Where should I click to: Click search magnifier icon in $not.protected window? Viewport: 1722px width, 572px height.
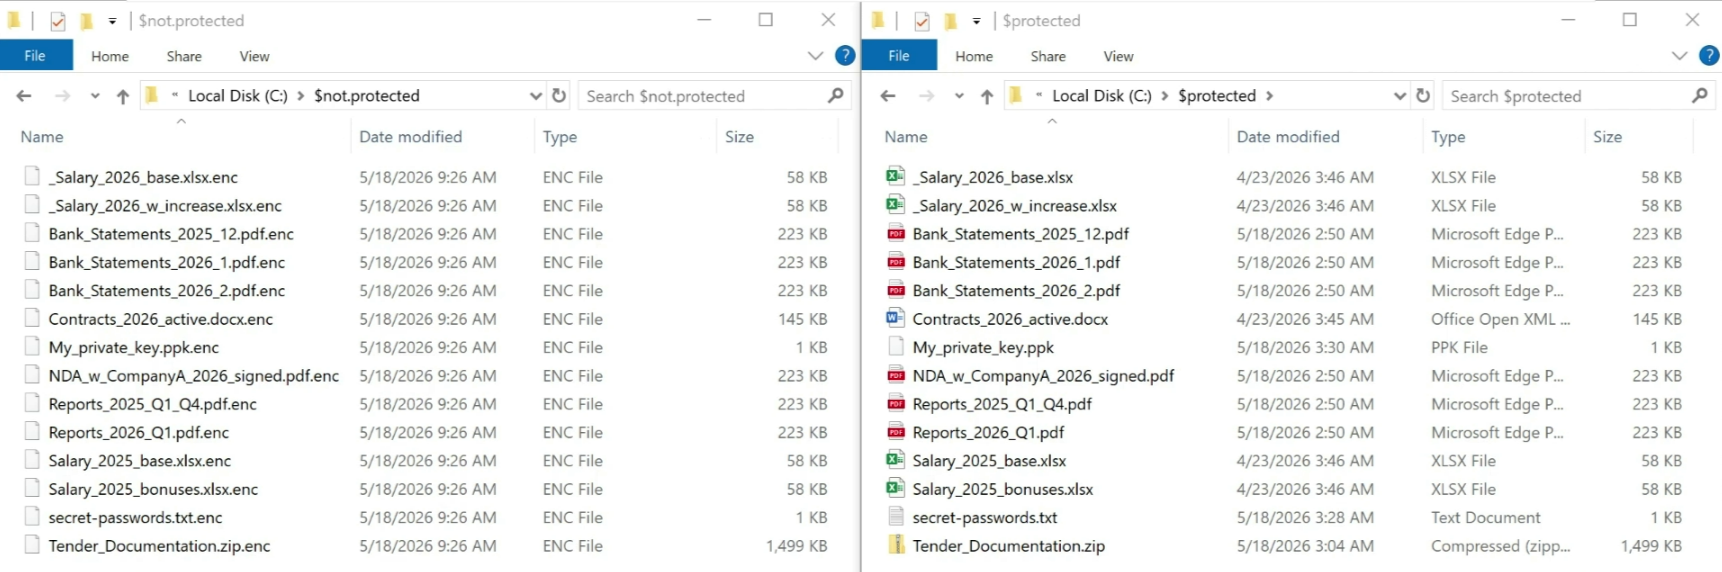pyautogui.click(x=836, y=96)
